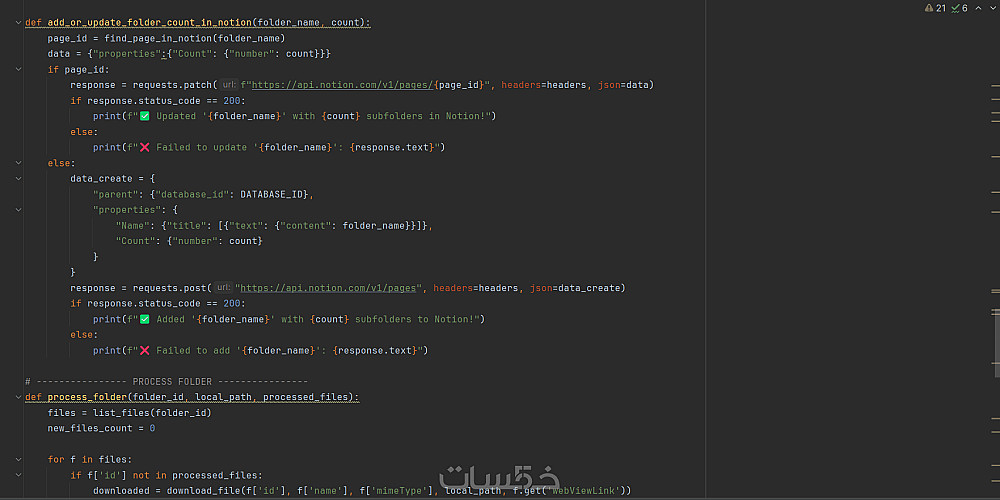Fold the 'for f in files:' loop
Screen dimensions: 1000x500
click(x=18, y=459)
